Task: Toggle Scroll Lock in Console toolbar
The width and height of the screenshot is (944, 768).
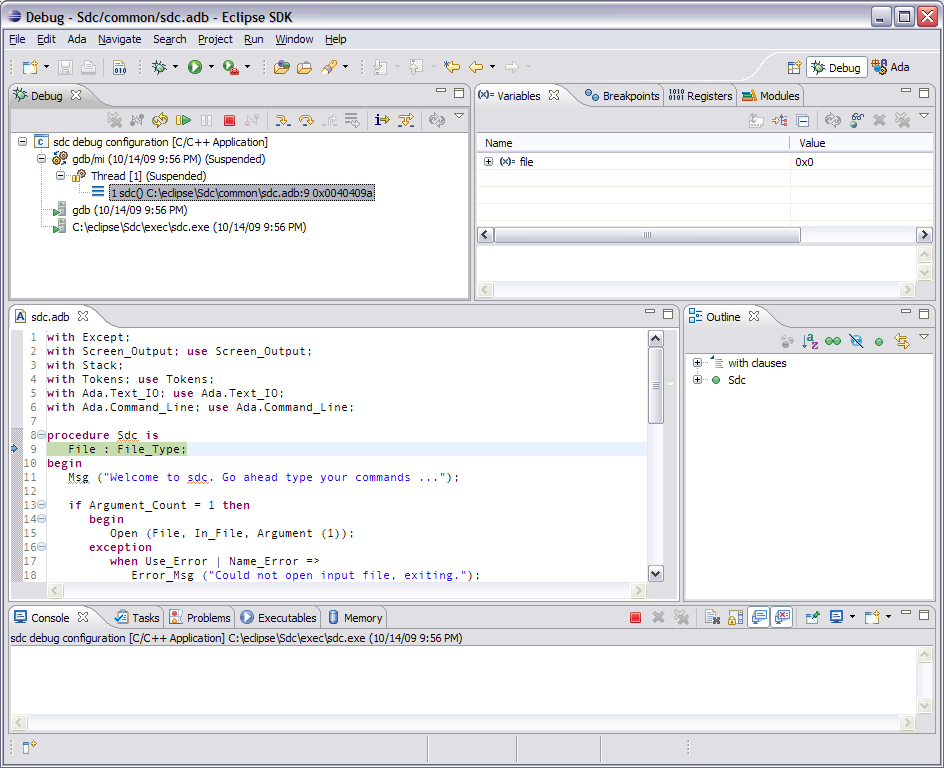Action: pos(735,618)
